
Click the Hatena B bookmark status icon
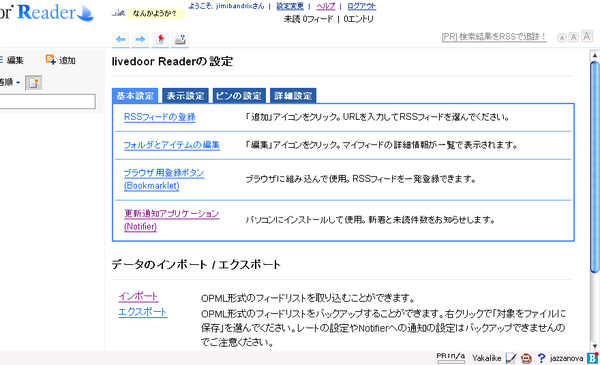[x=592, y=358]
